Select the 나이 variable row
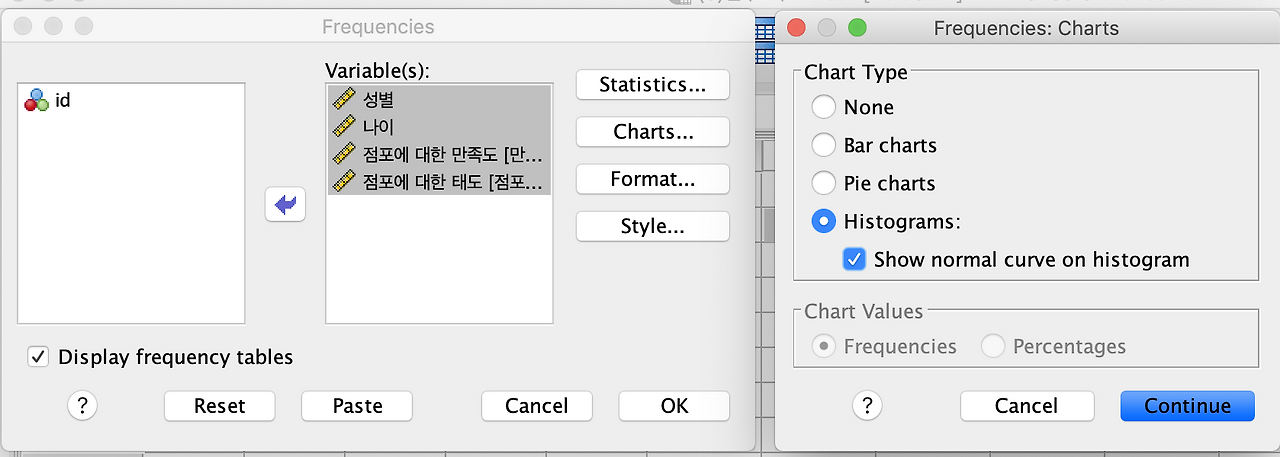Screen dimensions: 1280x457 tap(439, 127)
